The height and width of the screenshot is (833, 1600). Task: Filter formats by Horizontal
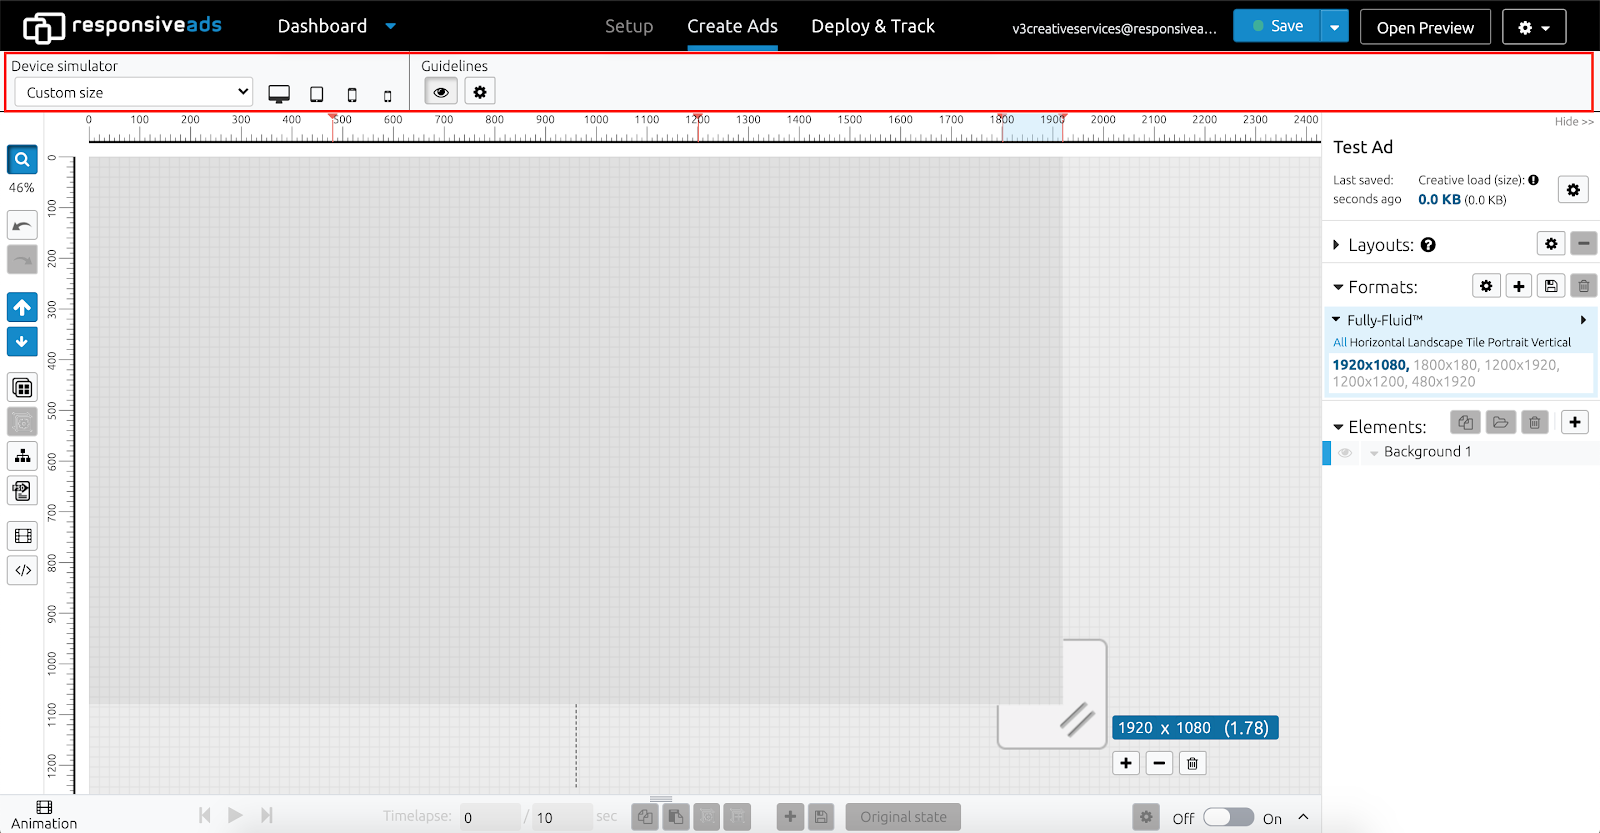pyautogui.click(x=1378, y=343)
